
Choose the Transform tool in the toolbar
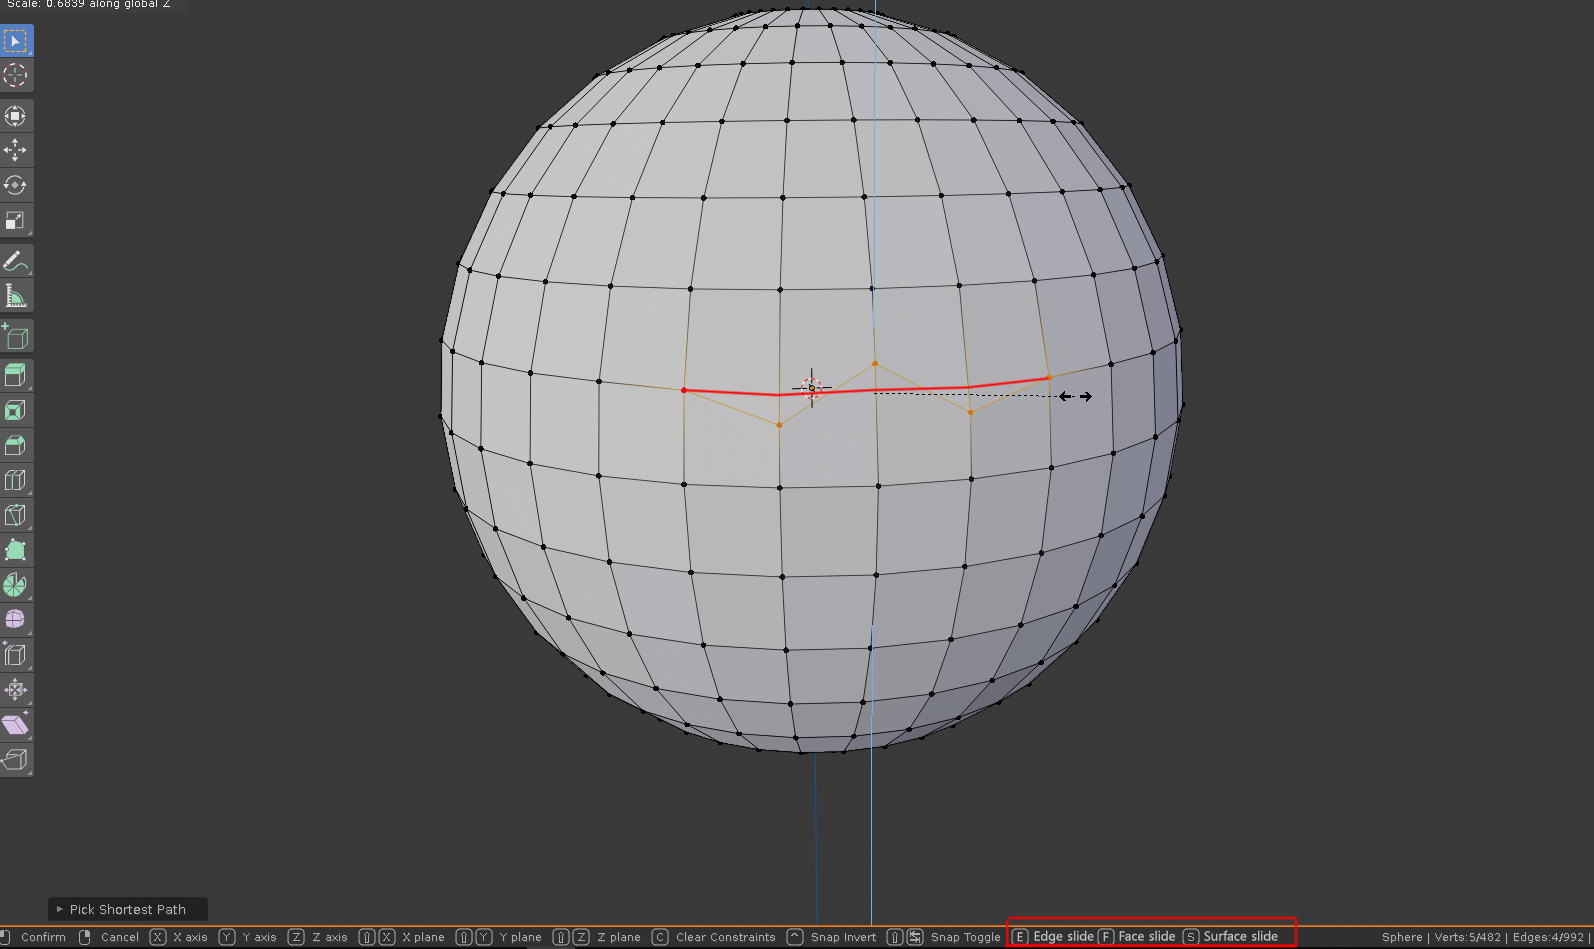(16, 116)
